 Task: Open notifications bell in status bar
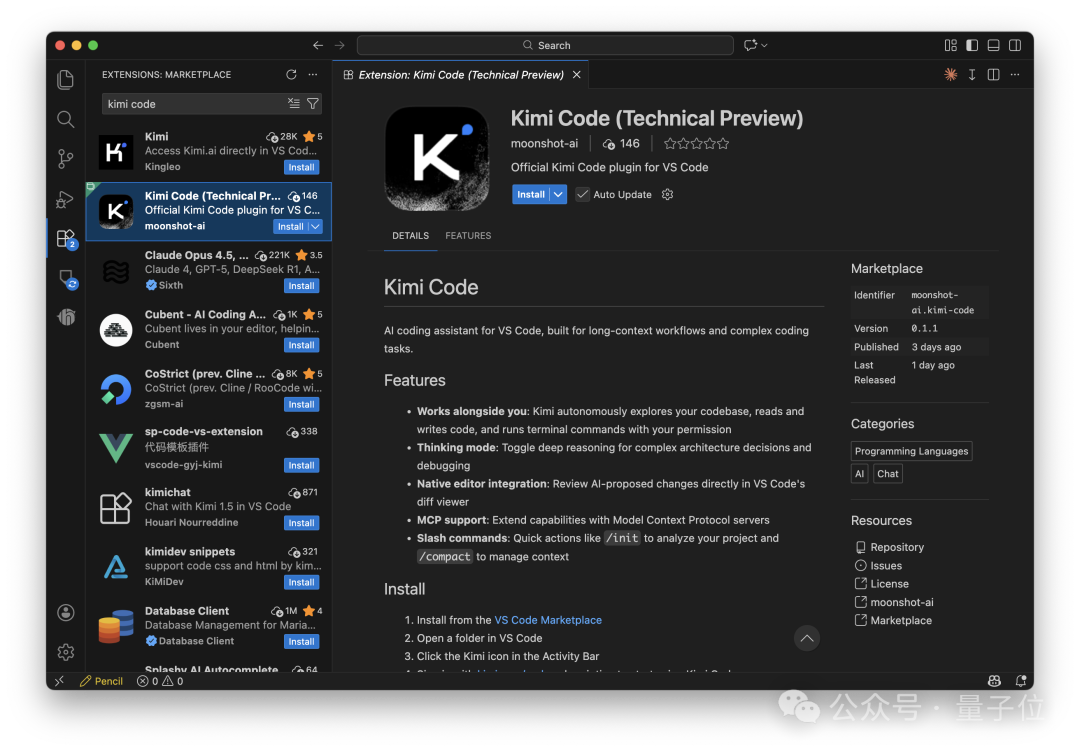pos(1021,681)
